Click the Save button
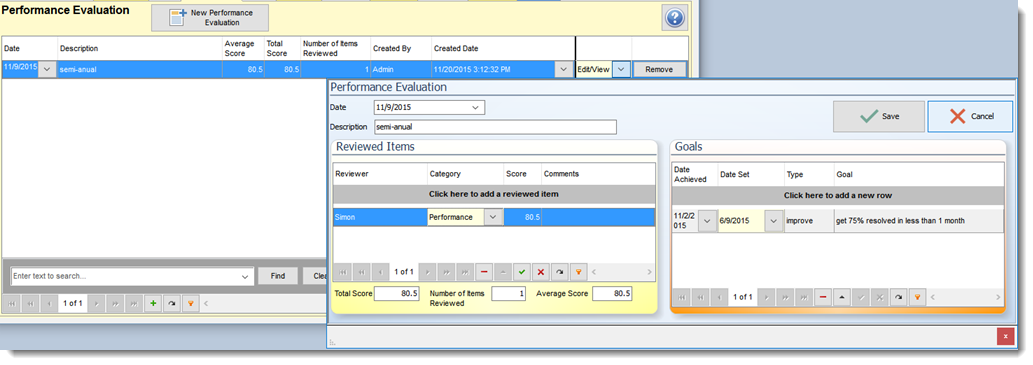This screenshot has height=365, width=1033. 879,117
